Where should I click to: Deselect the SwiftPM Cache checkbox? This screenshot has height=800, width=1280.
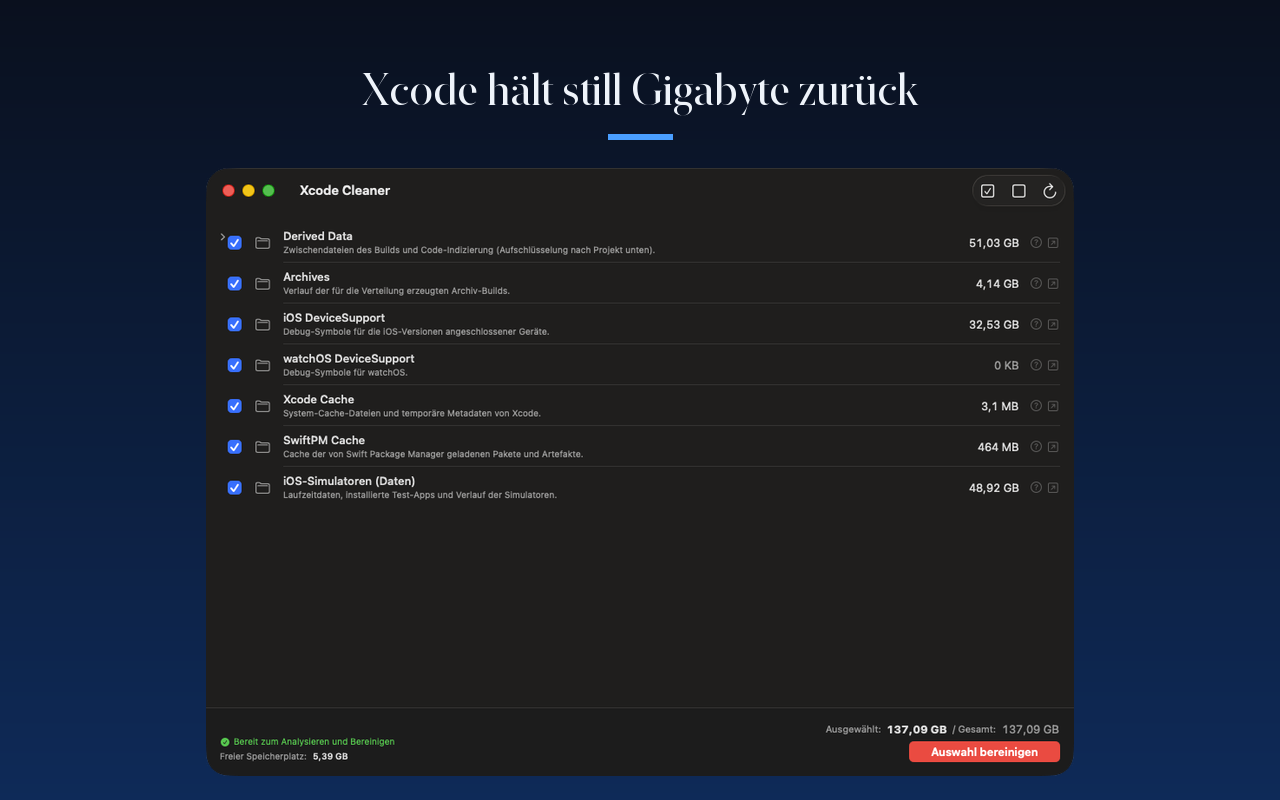[235, 447]
